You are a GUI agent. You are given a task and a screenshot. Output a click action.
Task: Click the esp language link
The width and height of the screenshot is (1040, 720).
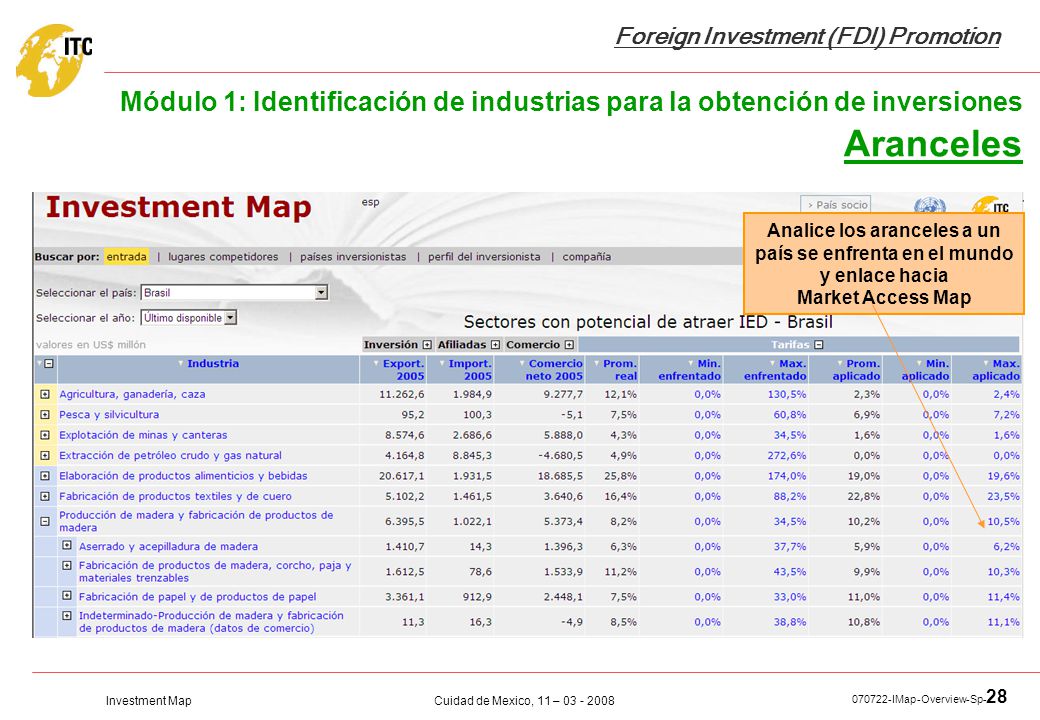pyautogui.click(x=370, y=202)
